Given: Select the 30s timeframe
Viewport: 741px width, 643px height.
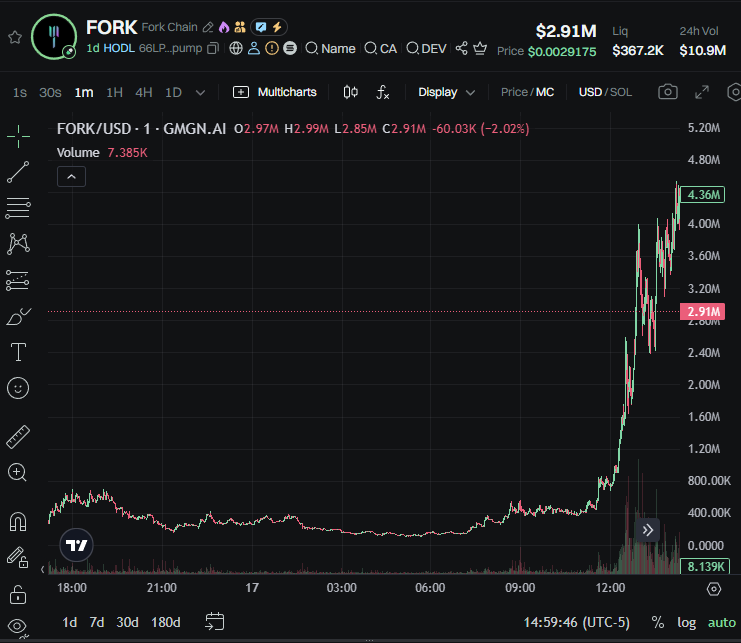Looking at the screenshot, I should coord(50,93).
